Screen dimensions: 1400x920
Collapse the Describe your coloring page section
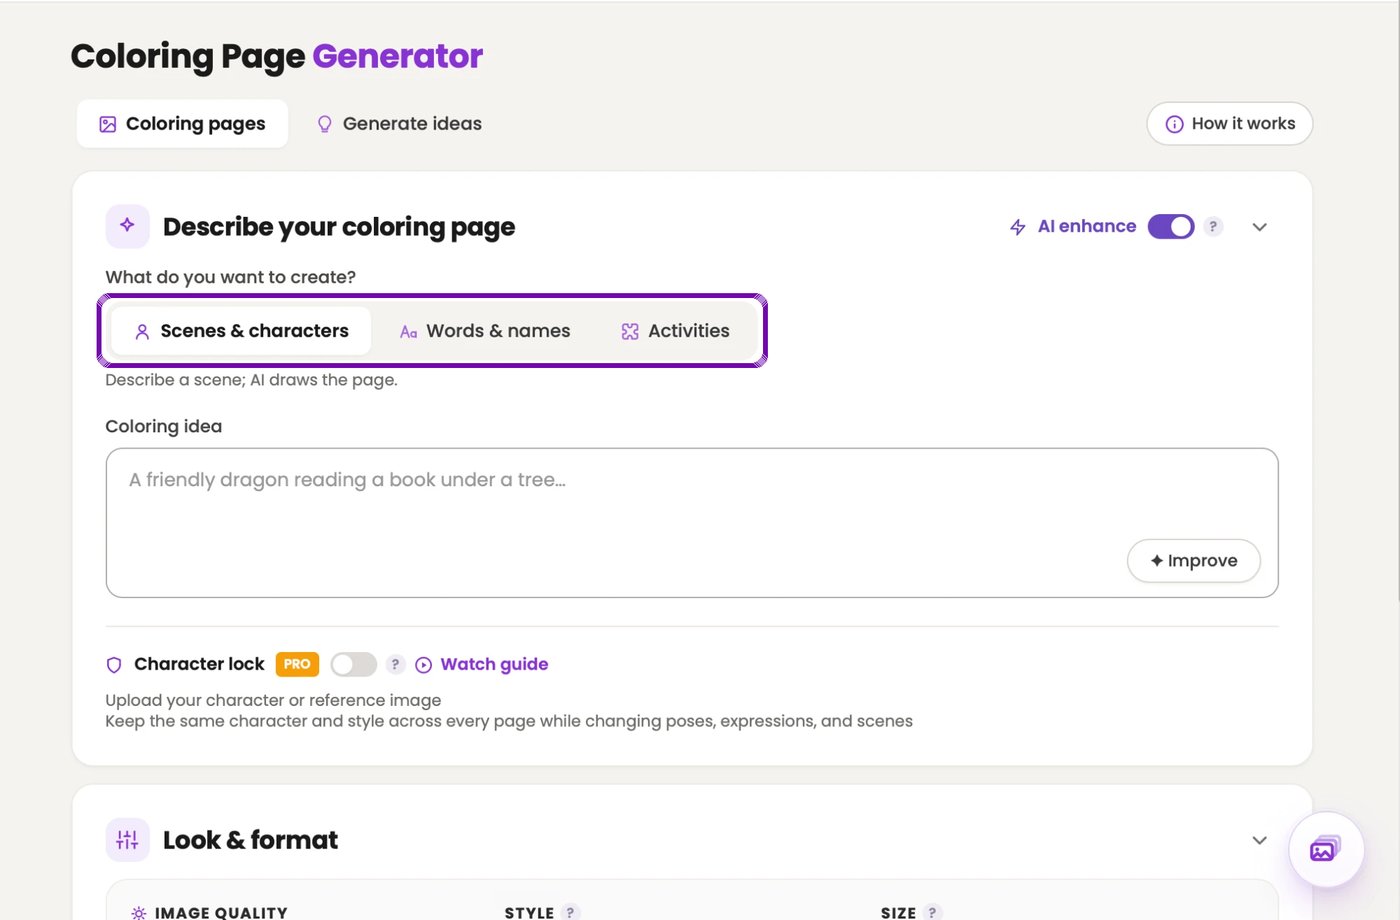click(x=1259, y=227)
